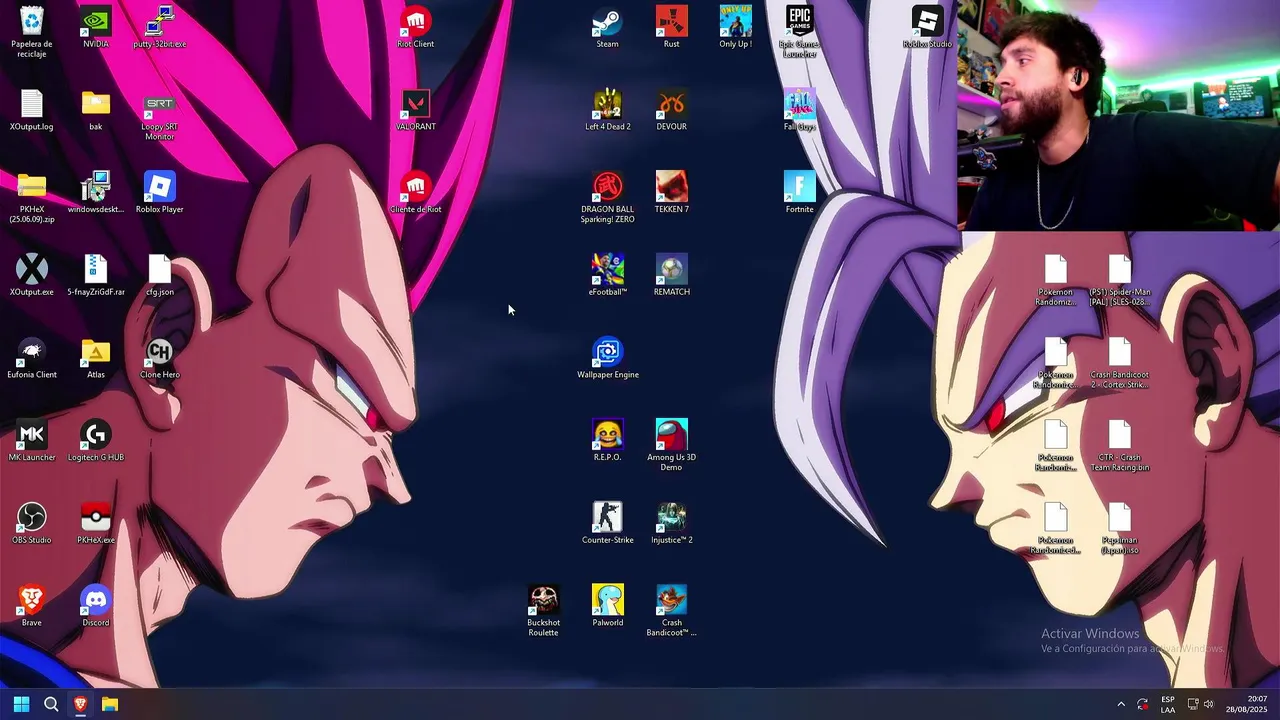Open taskbar Search
The image size is (1280, 720).
coord(51,704)
